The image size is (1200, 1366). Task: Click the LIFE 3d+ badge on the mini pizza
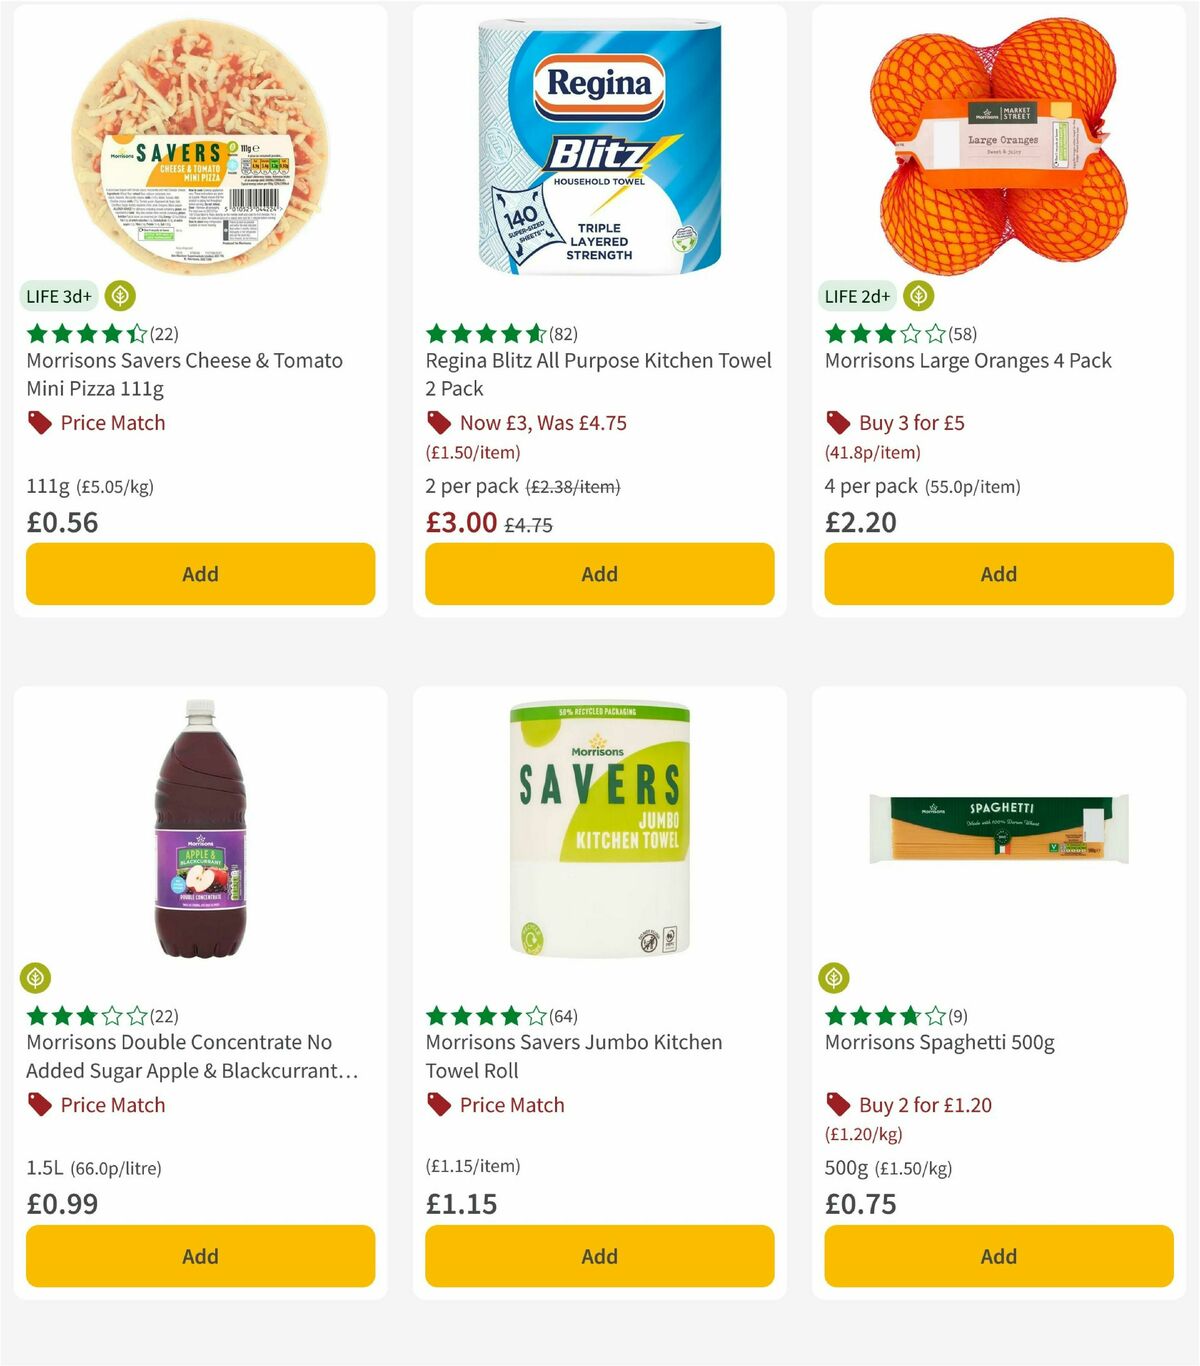pyautogui.click(x=56, y=296)
